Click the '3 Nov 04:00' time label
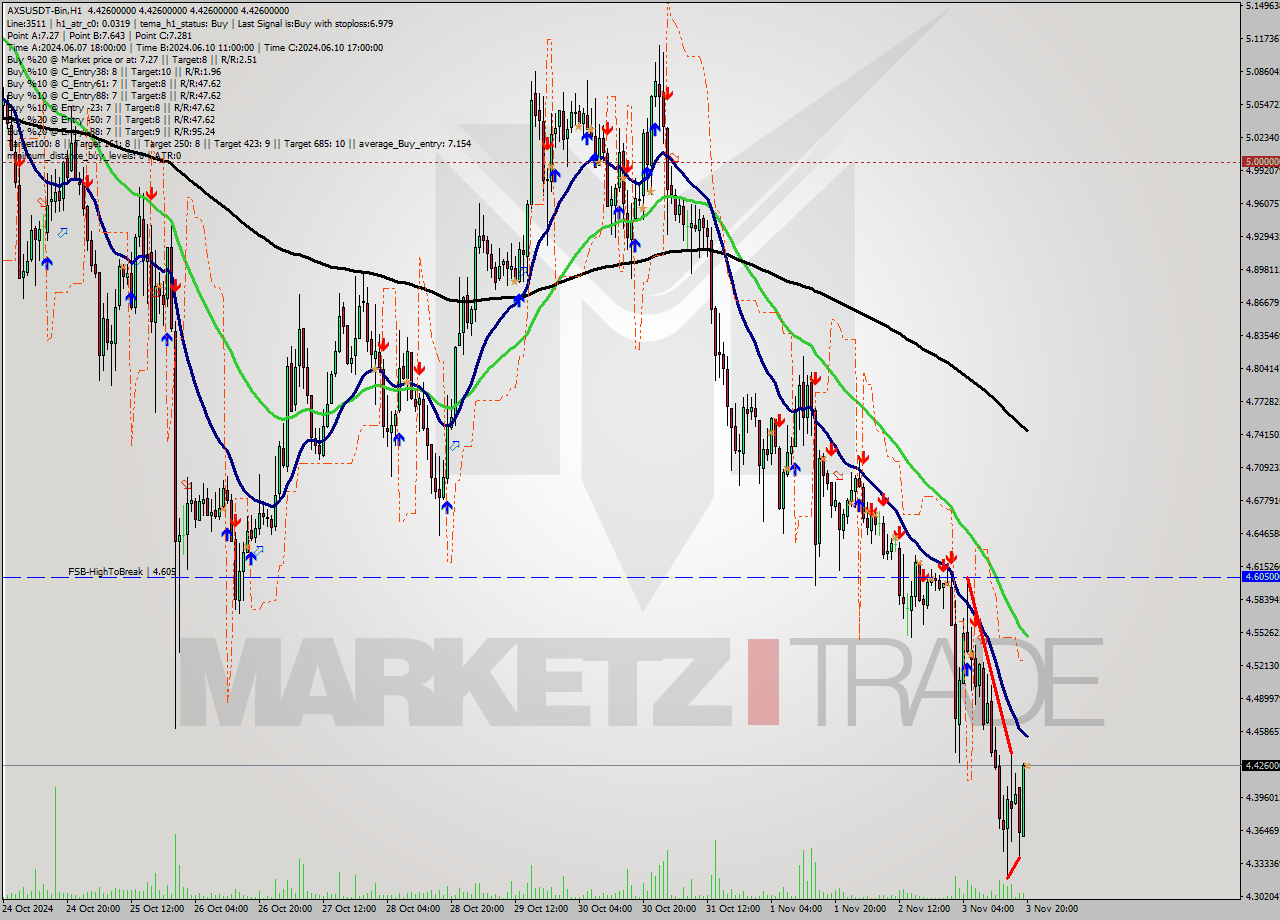The width and height of the screenshot is (1280, 920). click(988, 909)
